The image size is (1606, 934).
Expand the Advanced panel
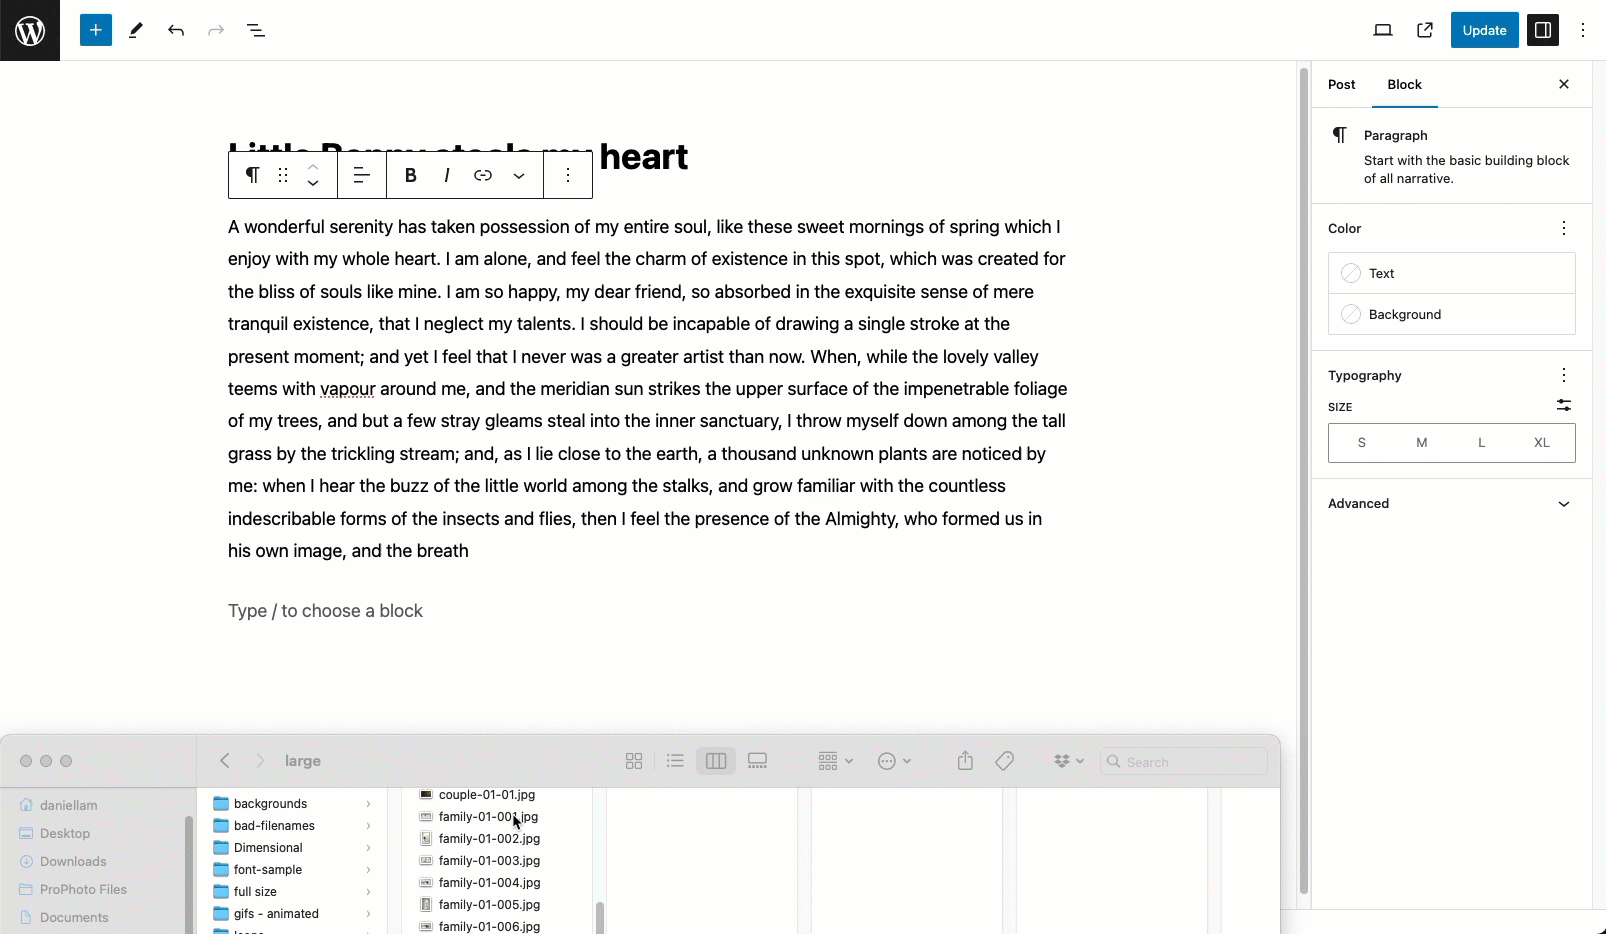[x=1452, y=504]
